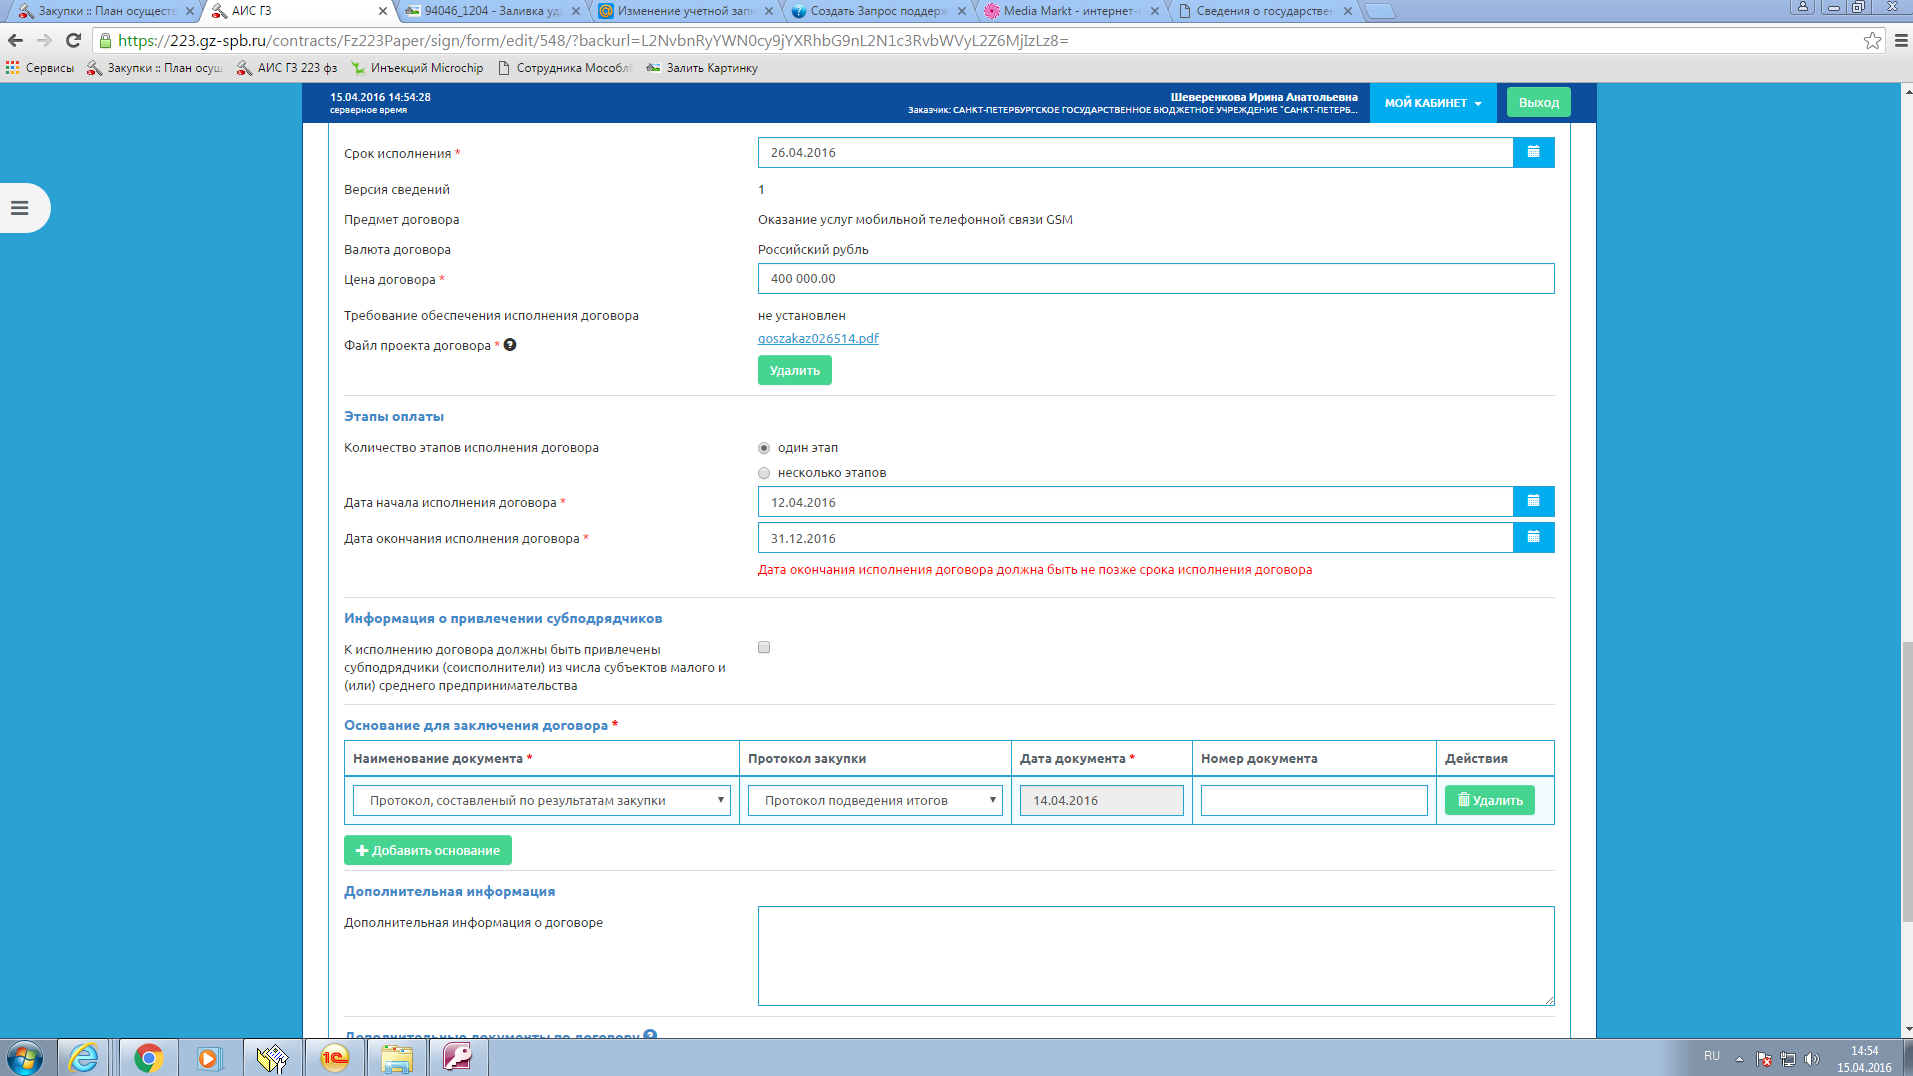Open Google Chrome from taskbar

click(x=148, y=1058)
